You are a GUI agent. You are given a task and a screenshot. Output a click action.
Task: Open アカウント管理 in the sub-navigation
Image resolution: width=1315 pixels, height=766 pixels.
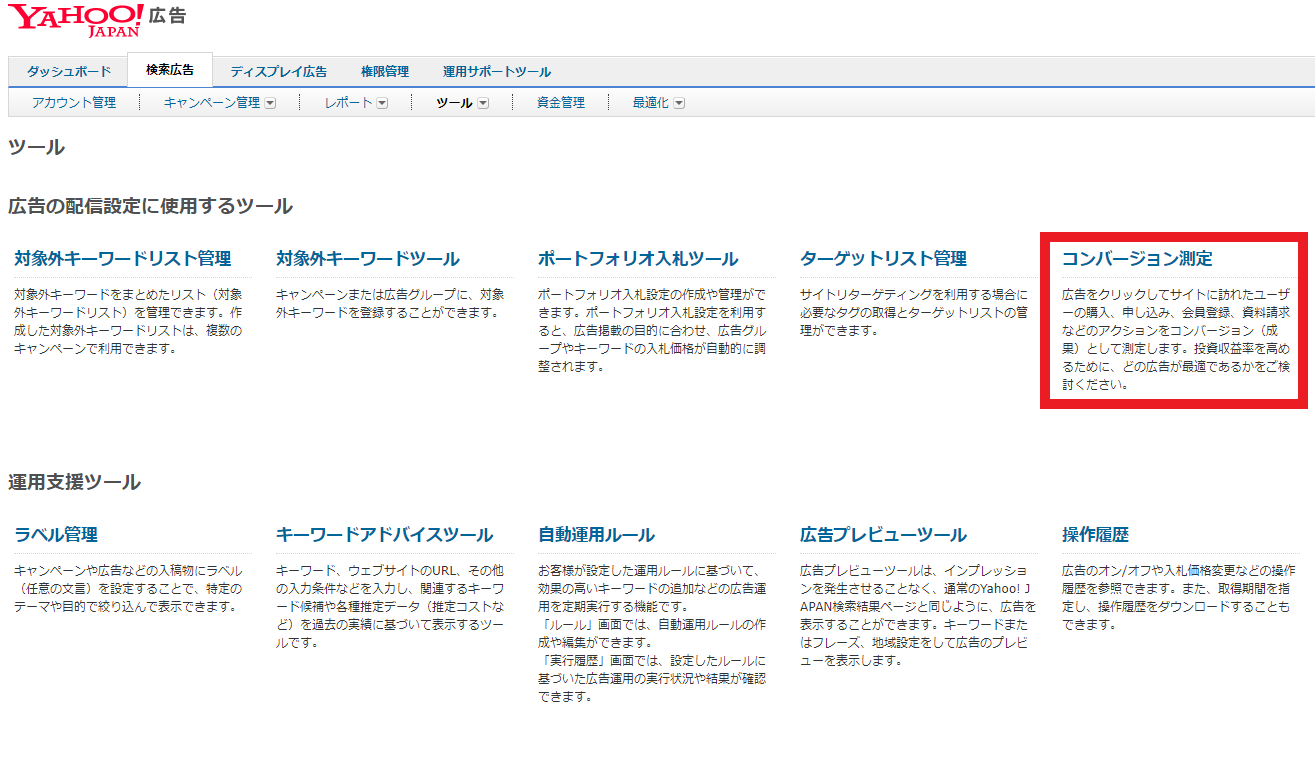(74, 102)
